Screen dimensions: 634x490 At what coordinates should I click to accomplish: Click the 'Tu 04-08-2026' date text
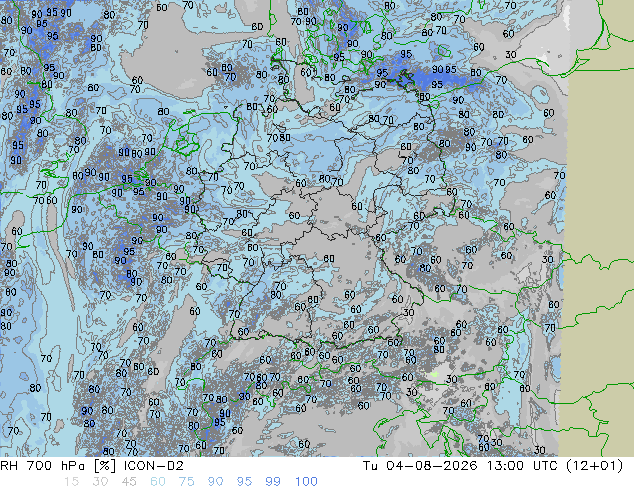(420, 466)
